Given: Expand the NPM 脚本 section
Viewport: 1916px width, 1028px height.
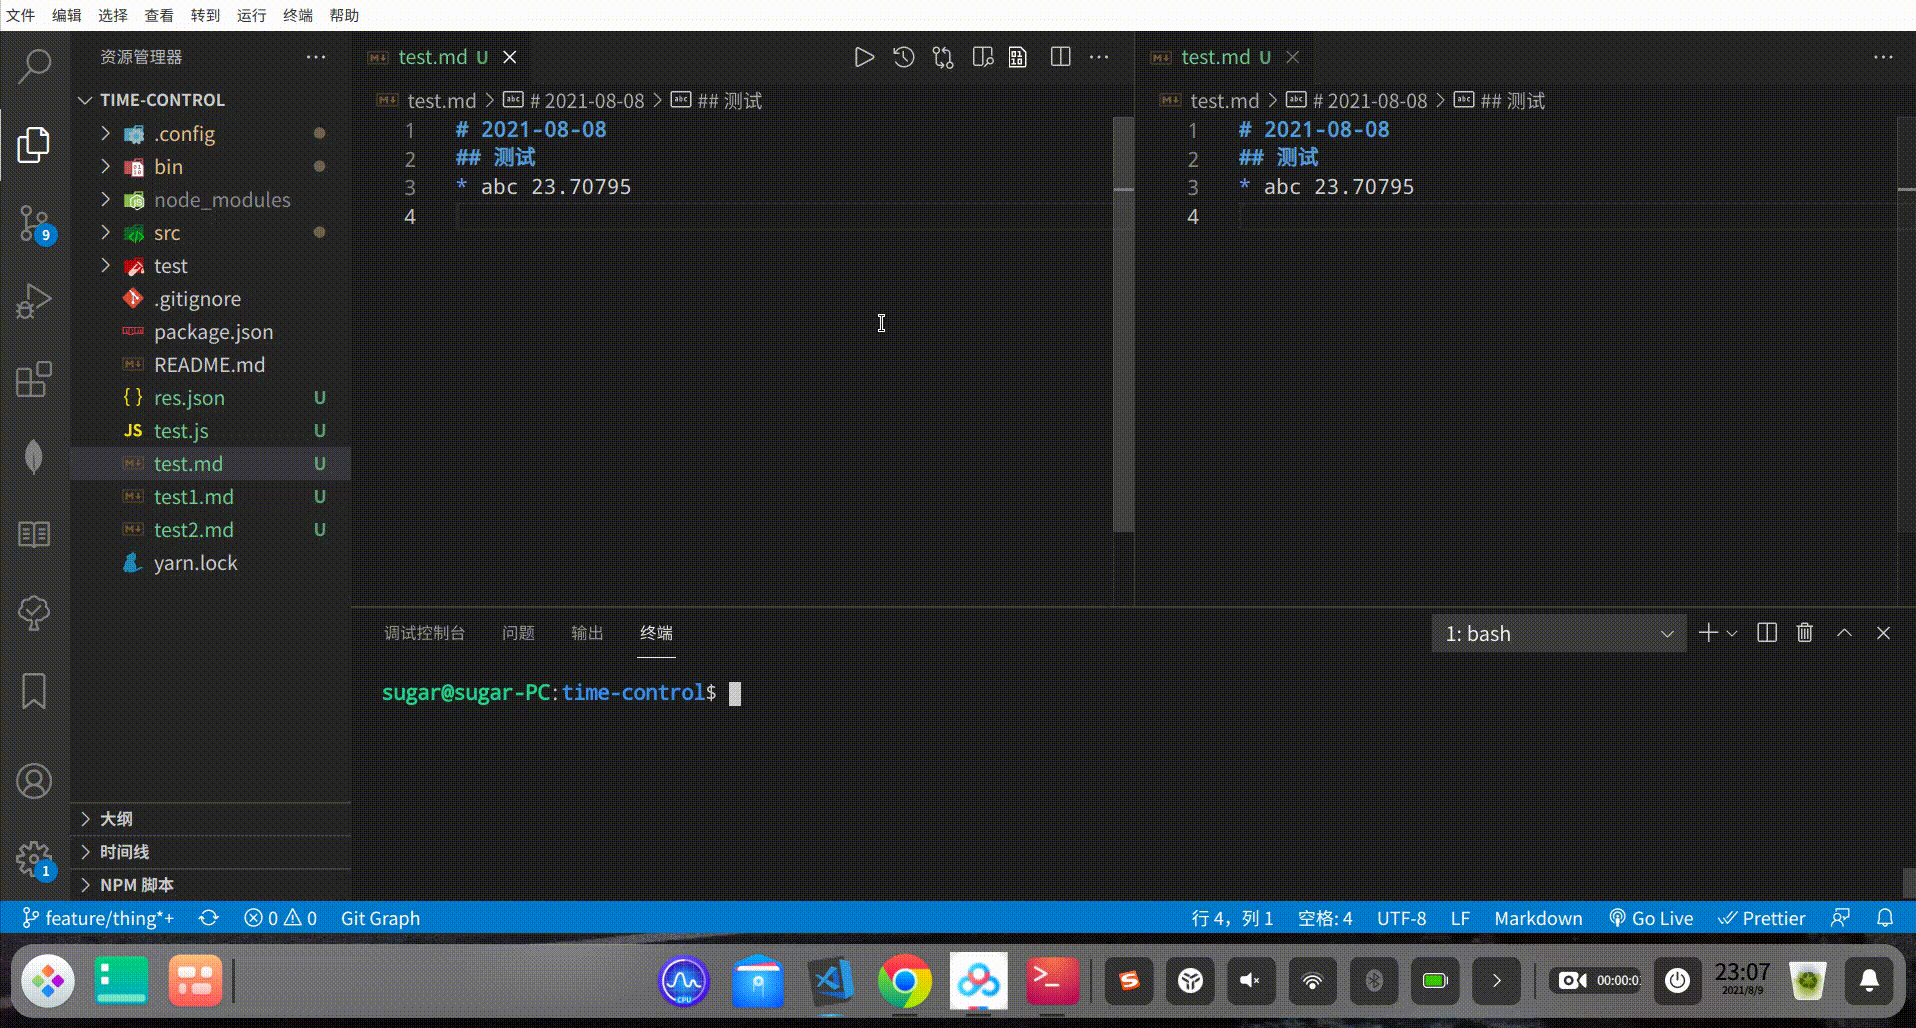Looking at the screenshot, I should coord(211,885).
